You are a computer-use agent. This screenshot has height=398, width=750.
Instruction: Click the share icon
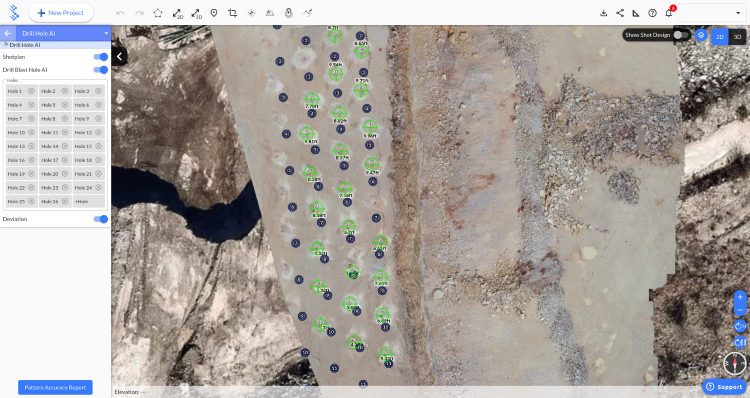coord(620,13)
